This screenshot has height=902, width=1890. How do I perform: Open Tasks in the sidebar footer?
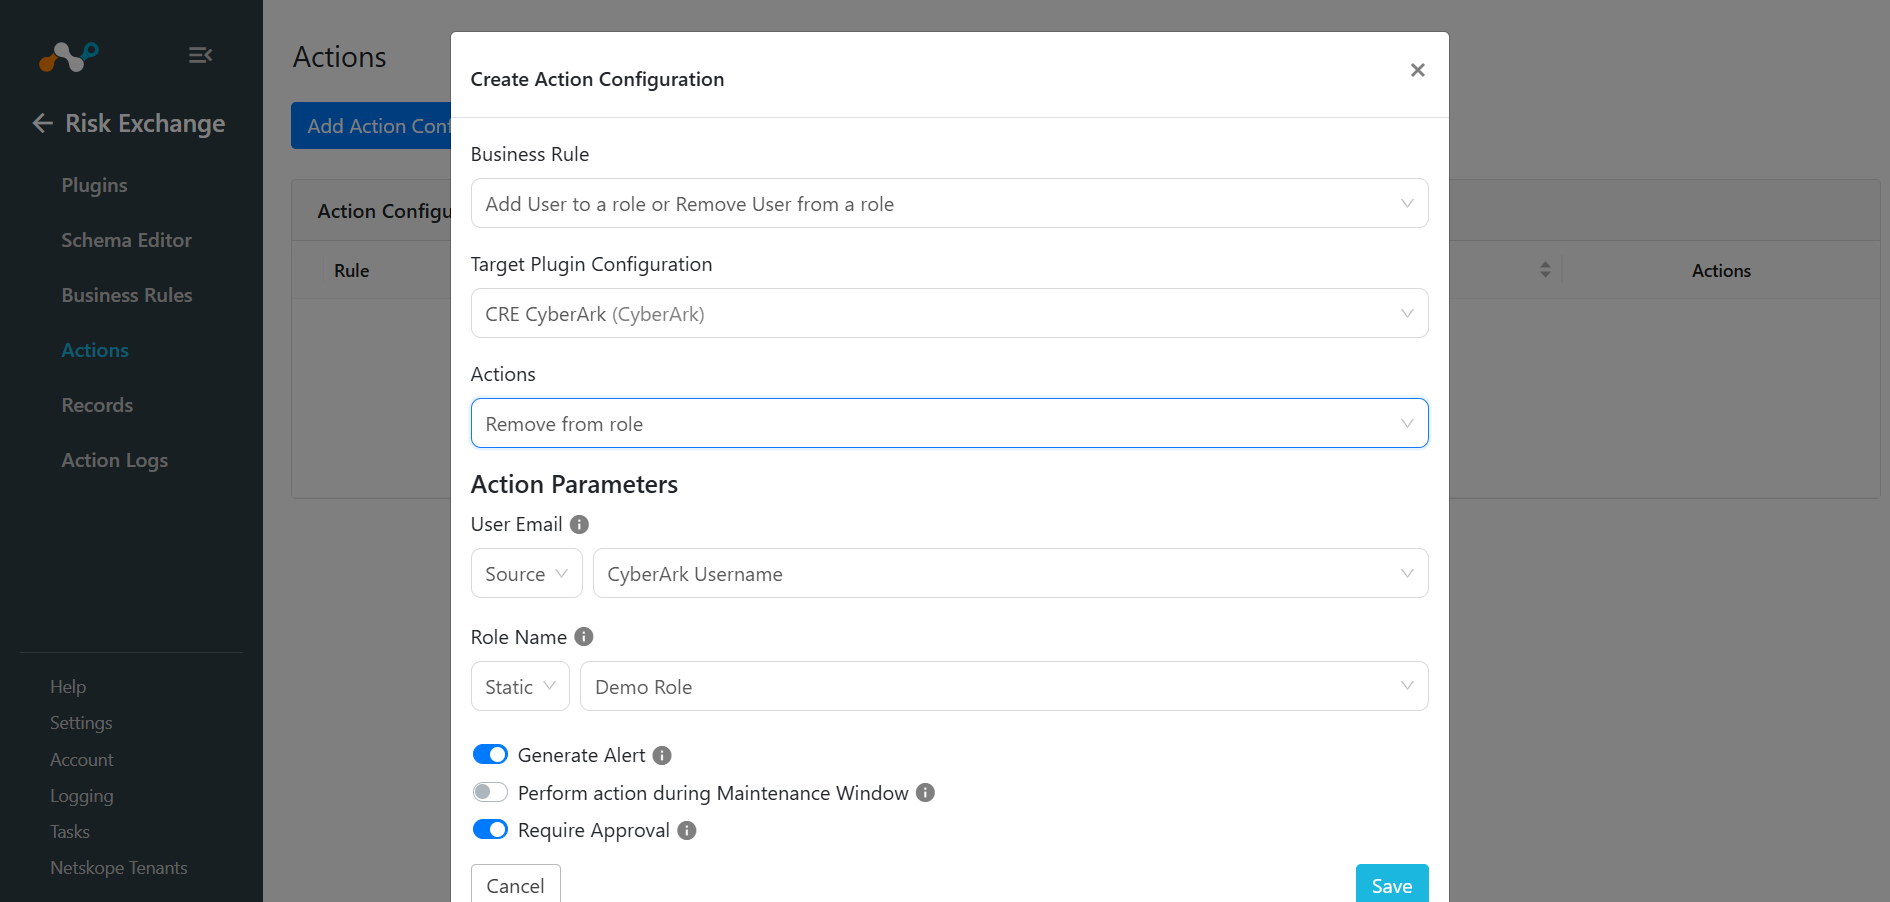click(70, 832)
